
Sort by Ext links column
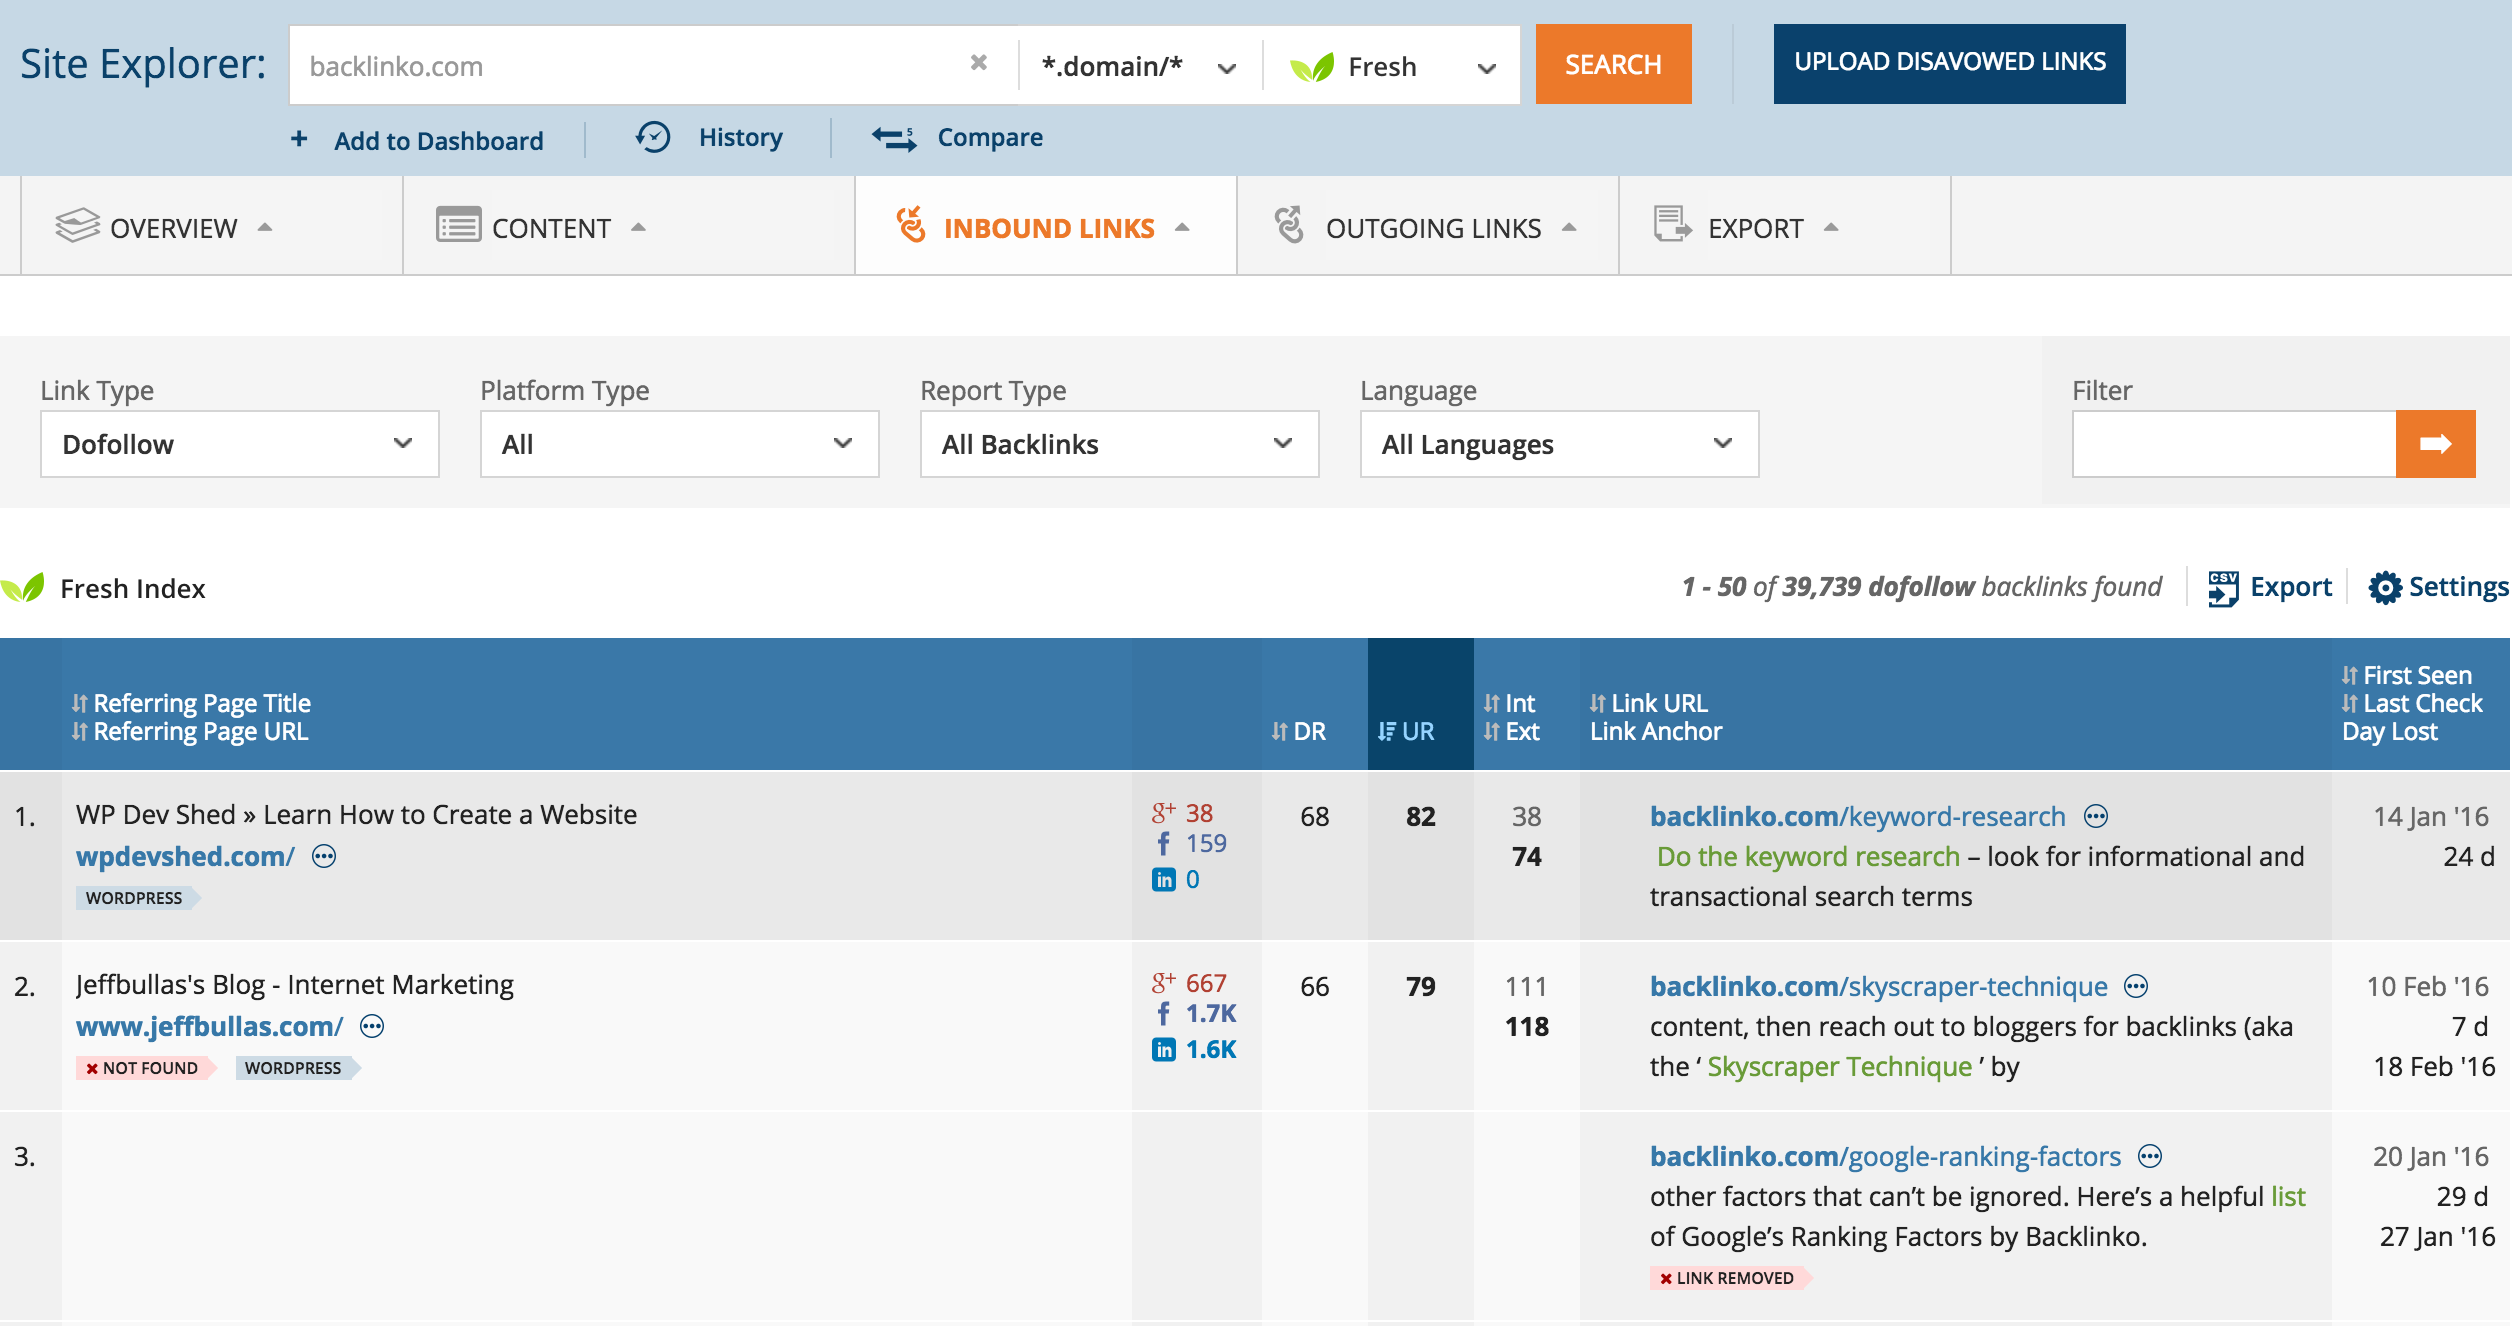pyautogui.click(x=1511, y=731)
